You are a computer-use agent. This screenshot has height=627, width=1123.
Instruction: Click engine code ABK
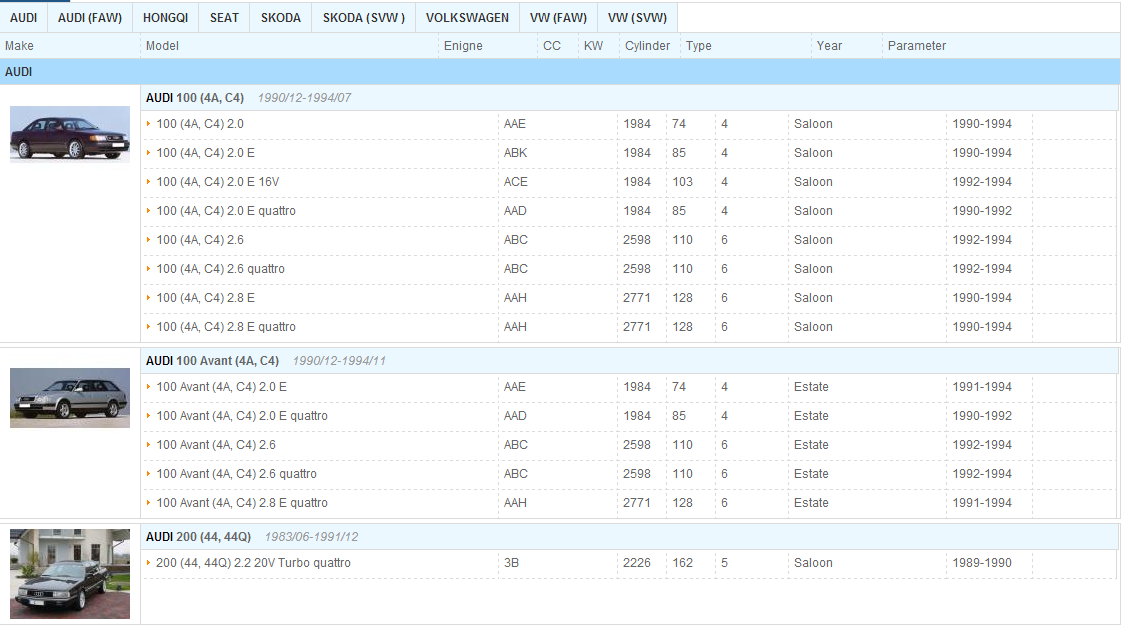click(516, 153)
